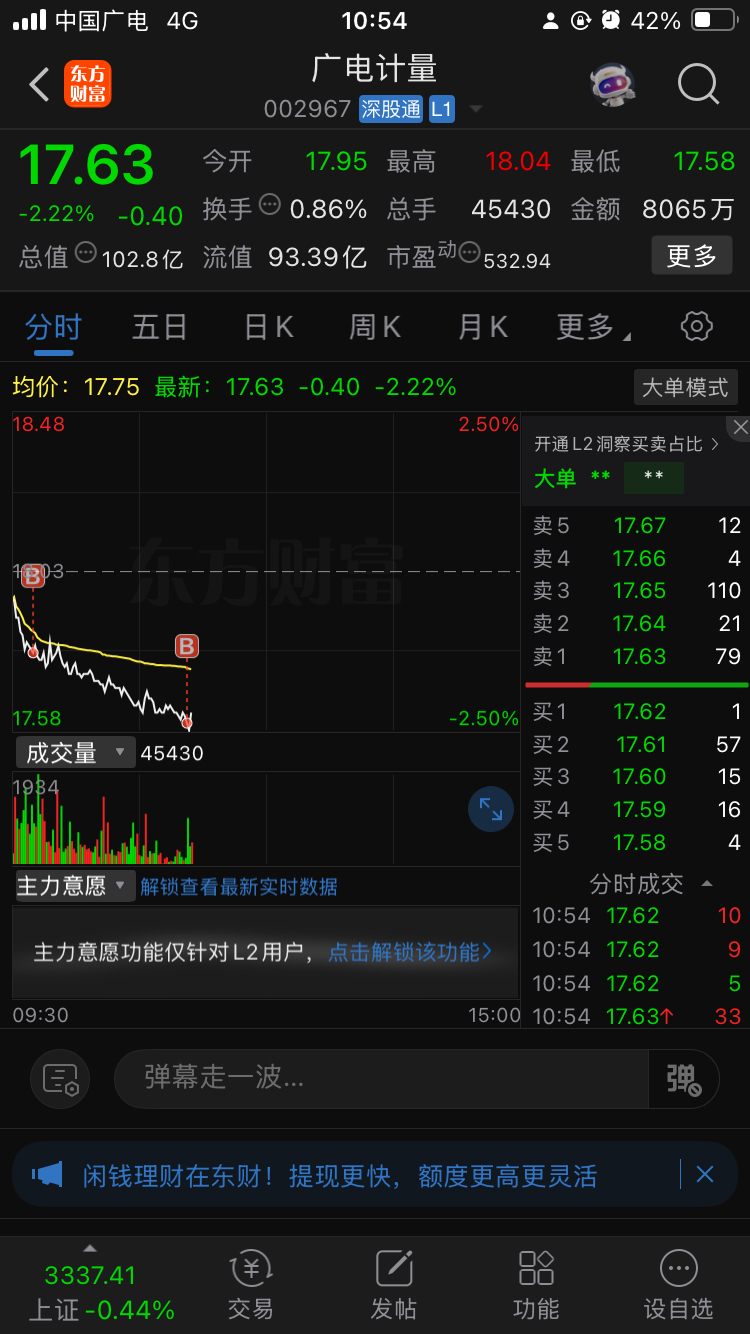750x1334 pixels.
Task: Tap the 深股通 badge
Action: coord(391,108)
